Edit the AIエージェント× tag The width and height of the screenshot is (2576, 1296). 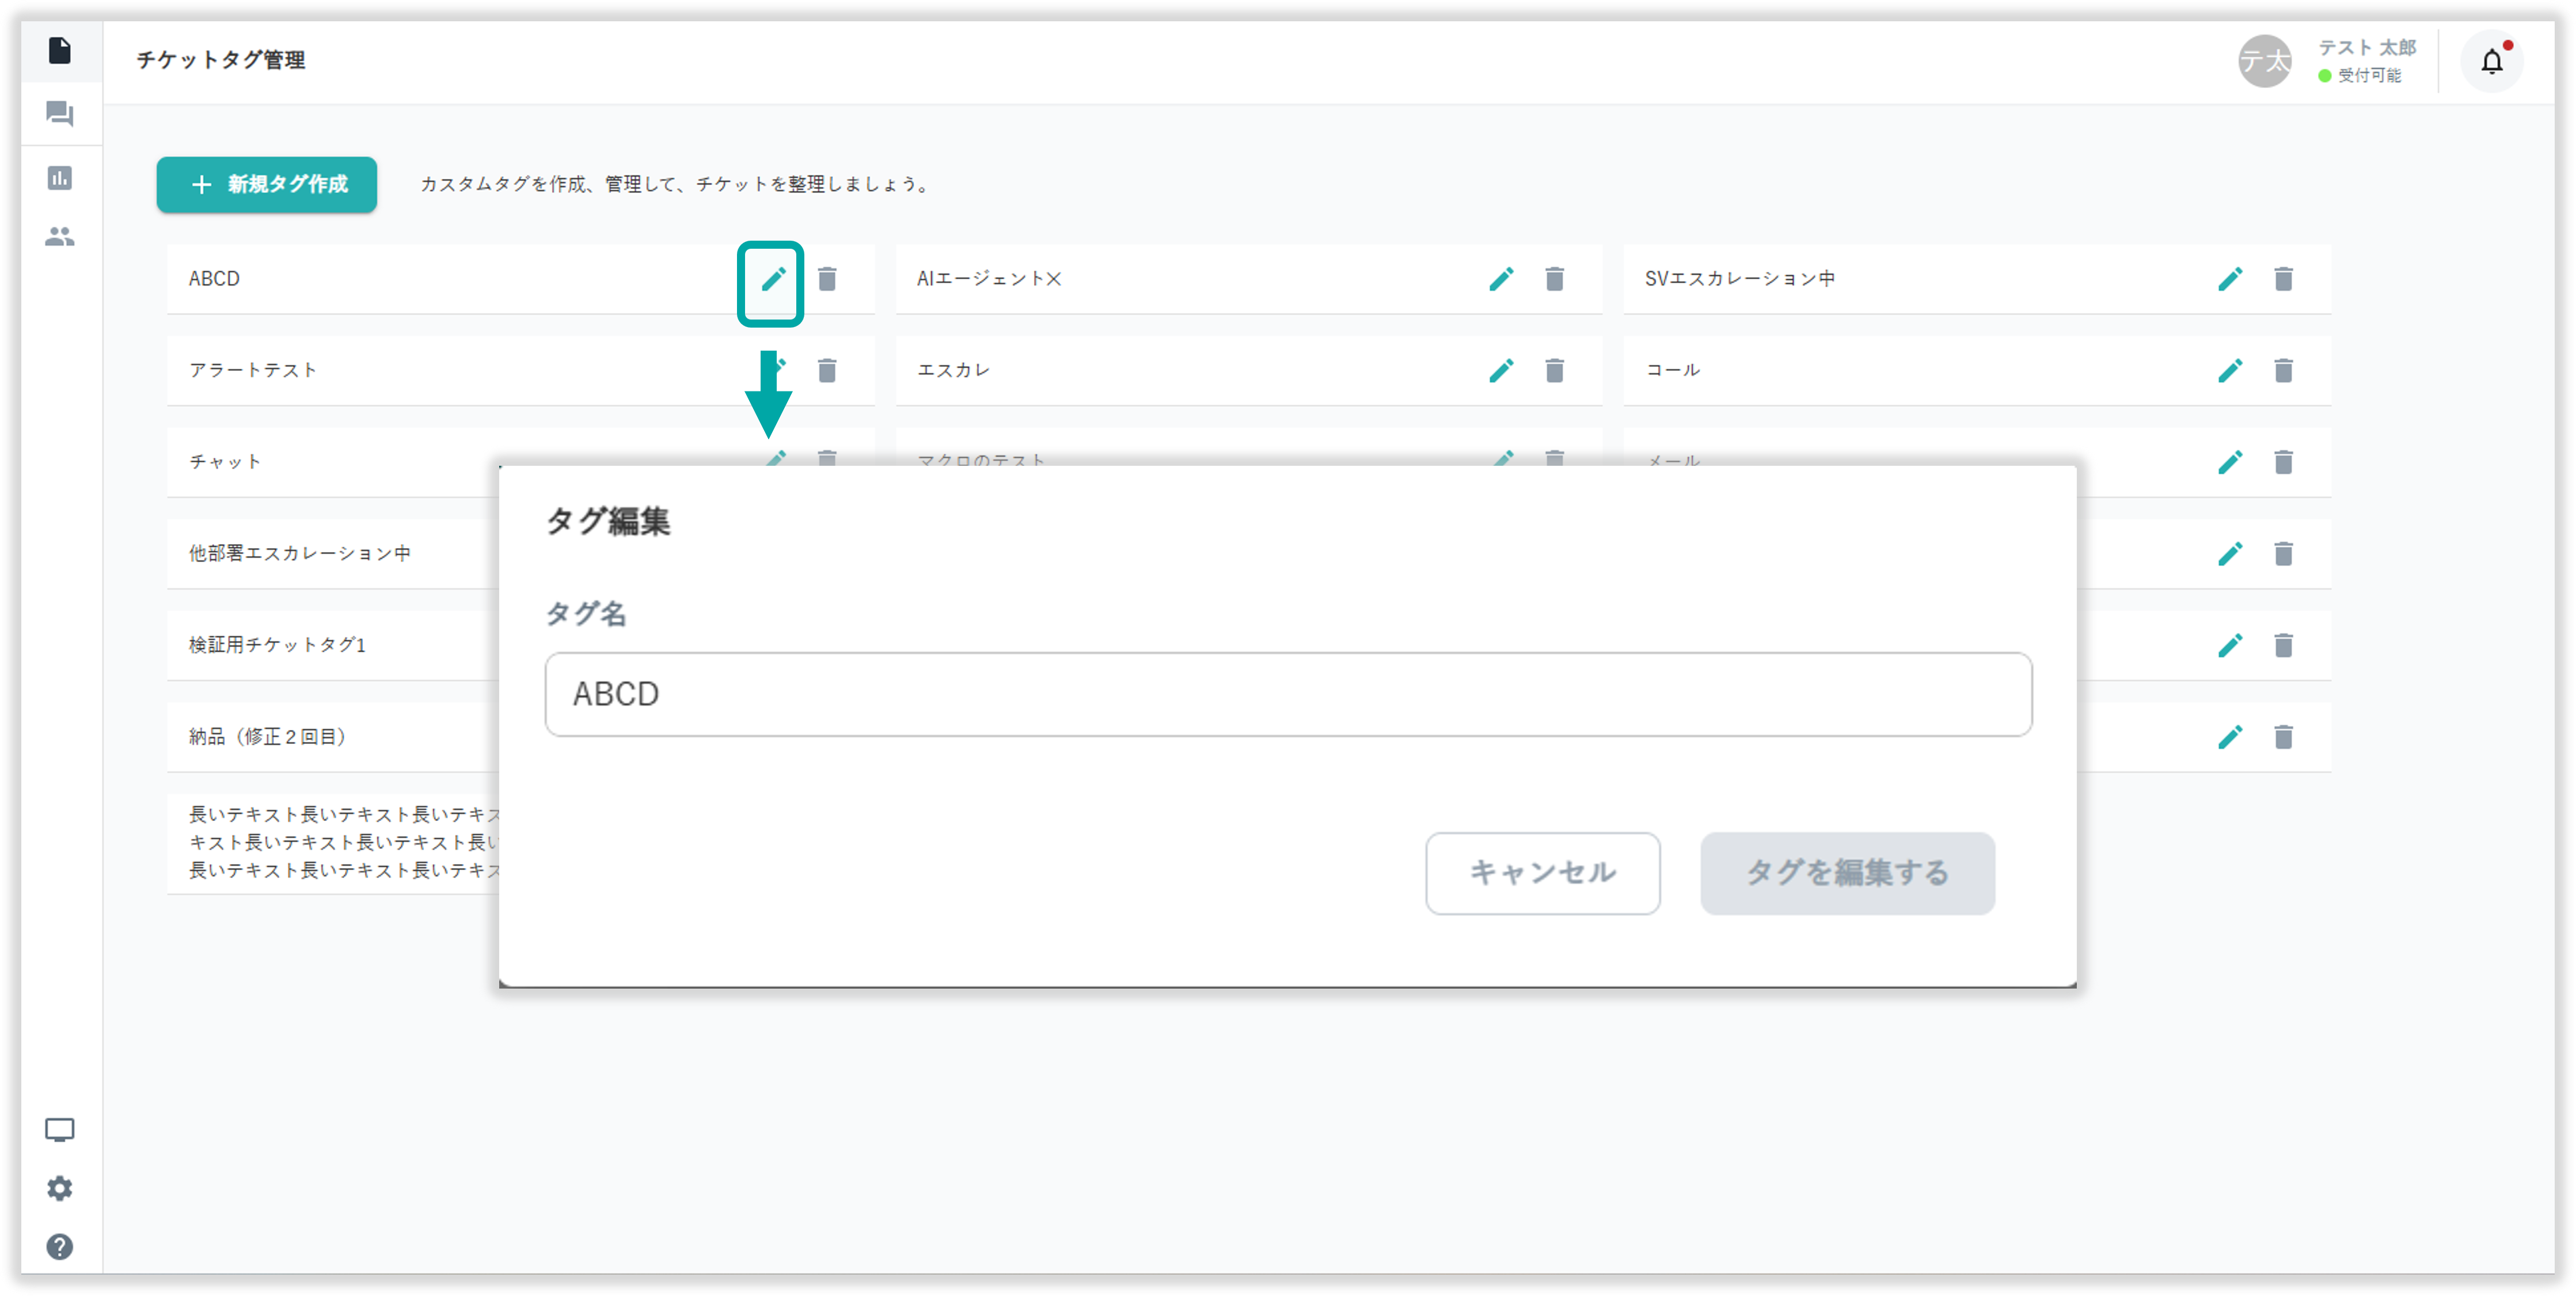(x=1501, y=279)
